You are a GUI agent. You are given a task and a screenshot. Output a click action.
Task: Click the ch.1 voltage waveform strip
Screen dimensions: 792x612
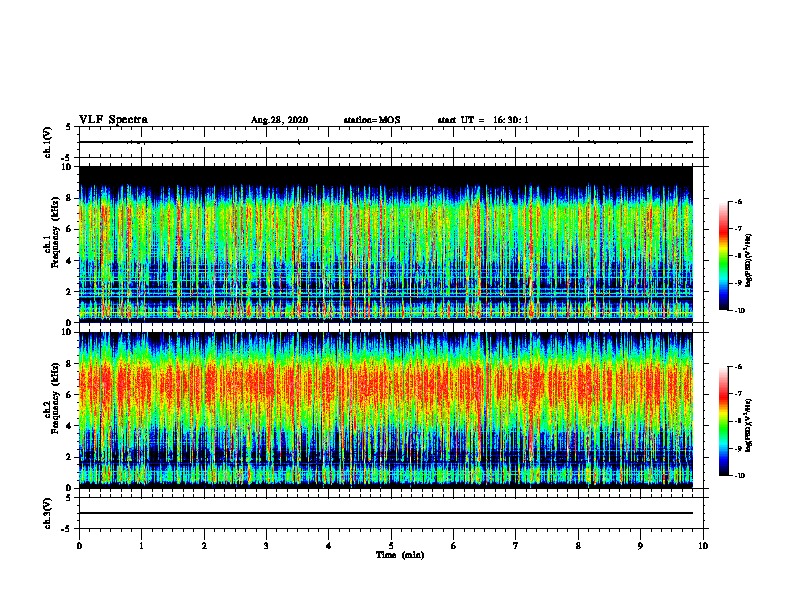click(391, 142)
